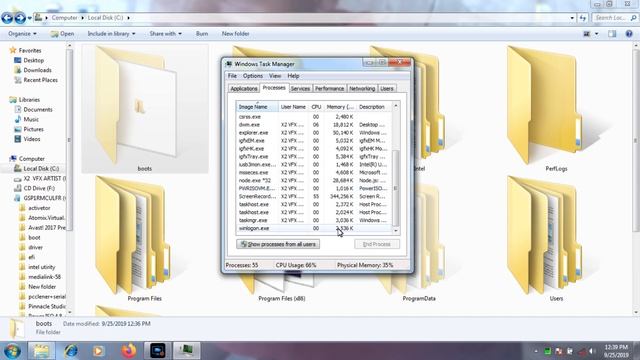Open the Program Files folder
640x360 pixels.
pos(133,235)
